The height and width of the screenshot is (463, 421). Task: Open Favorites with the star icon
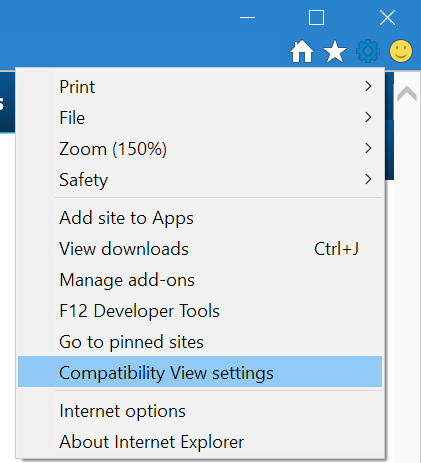pos(335,51)
